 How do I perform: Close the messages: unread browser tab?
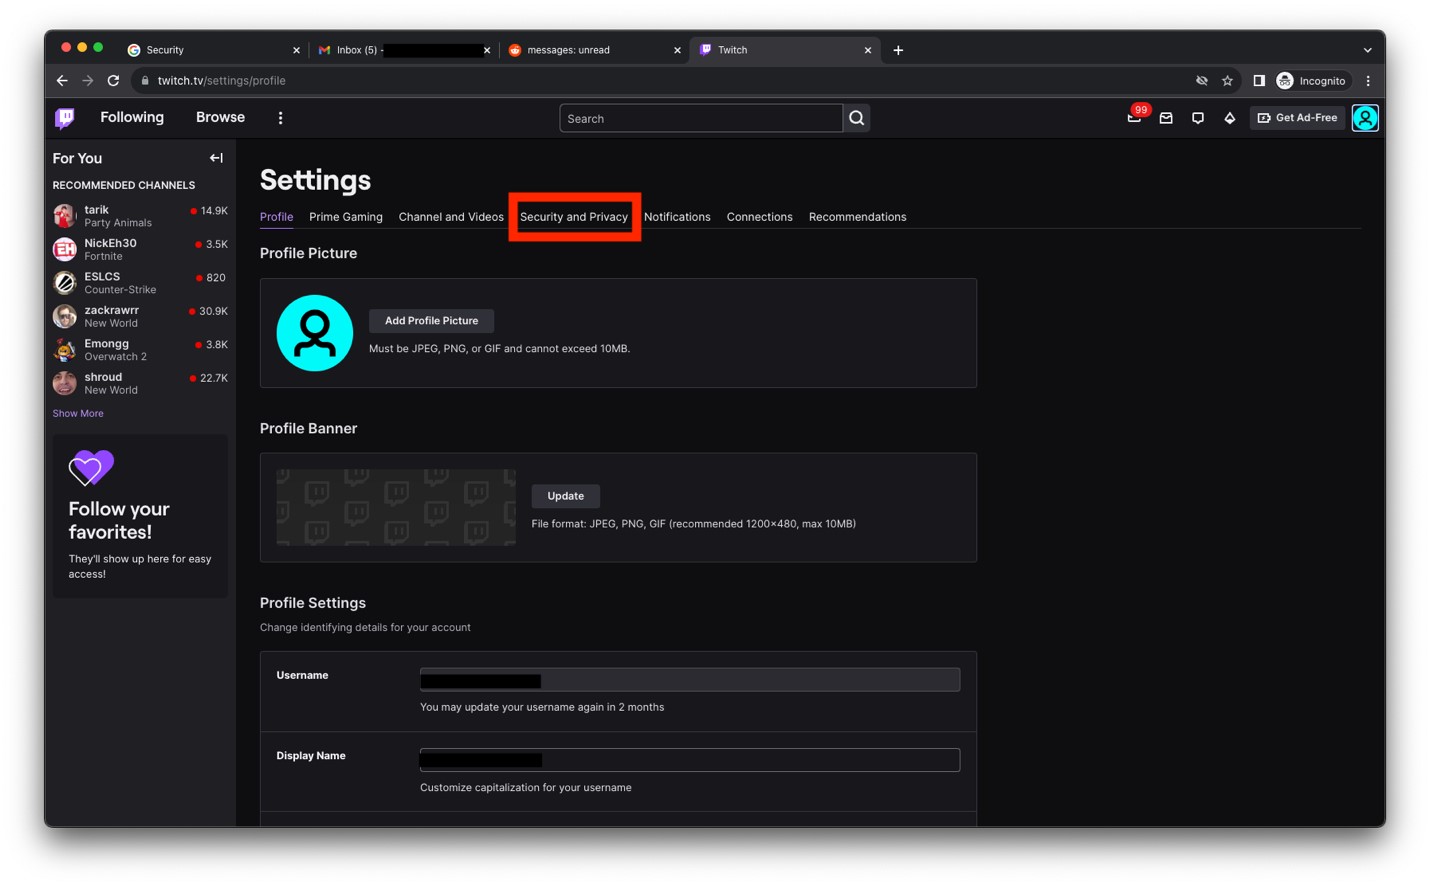(x=677, y=50)
